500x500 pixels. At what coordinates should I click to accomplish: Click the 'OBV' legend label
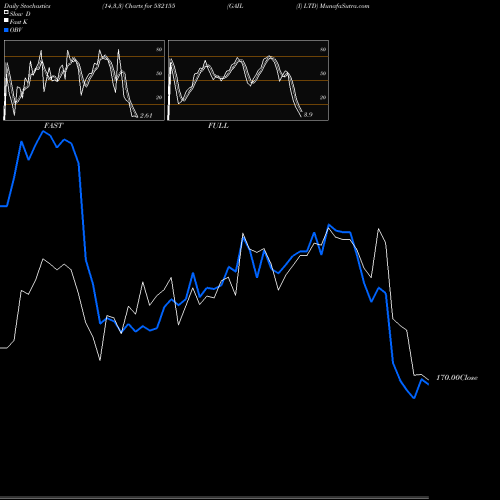(x=16, y=30)
